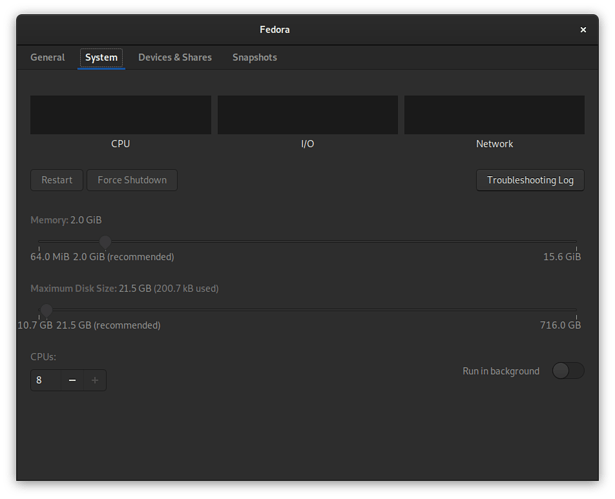
Task: Click the 2.0 GiB (recommended) mark label
Action: (124, 257)
